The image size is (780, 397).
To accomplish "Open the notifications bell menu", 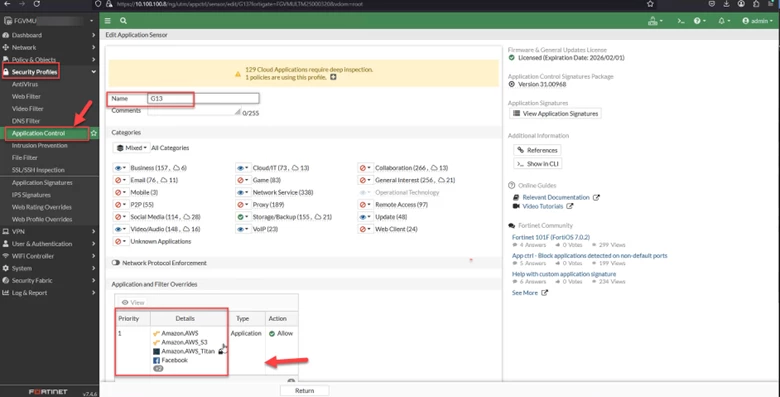I will tap(724, 21).
